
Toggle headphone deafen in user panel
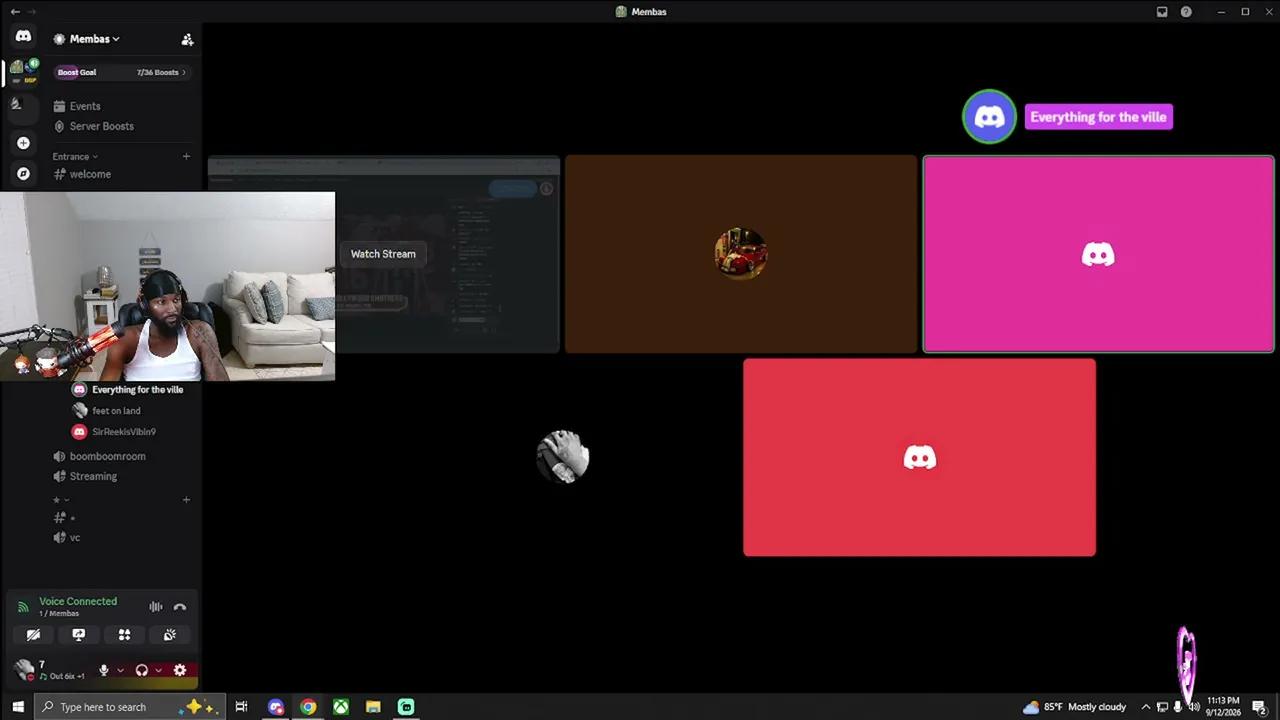click(x=142, y=670)
